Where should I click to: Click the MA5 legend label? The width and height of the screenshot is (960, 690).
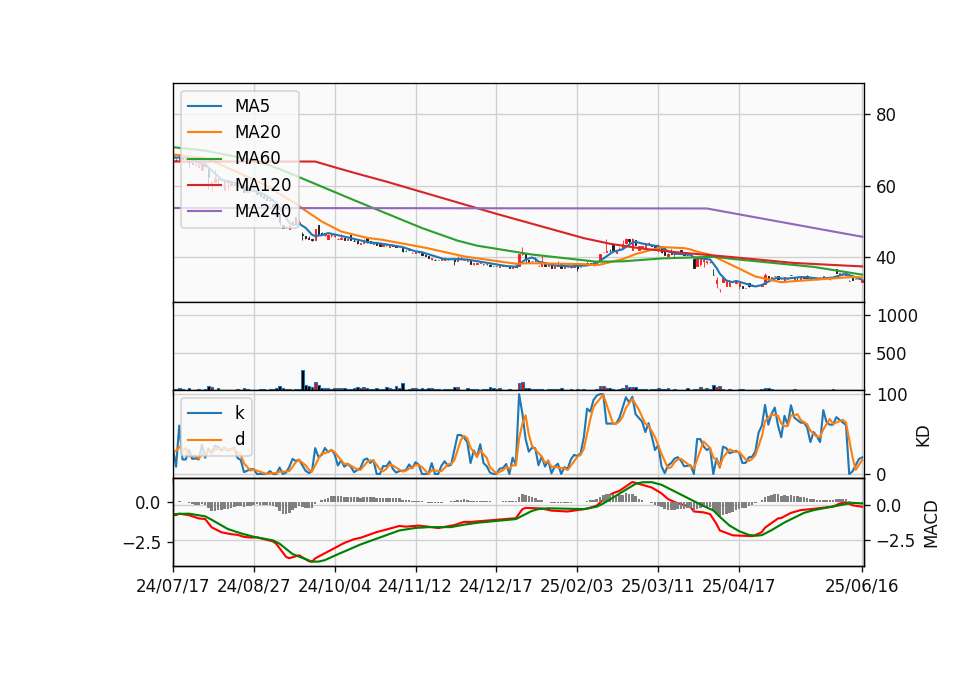[252, 106]
